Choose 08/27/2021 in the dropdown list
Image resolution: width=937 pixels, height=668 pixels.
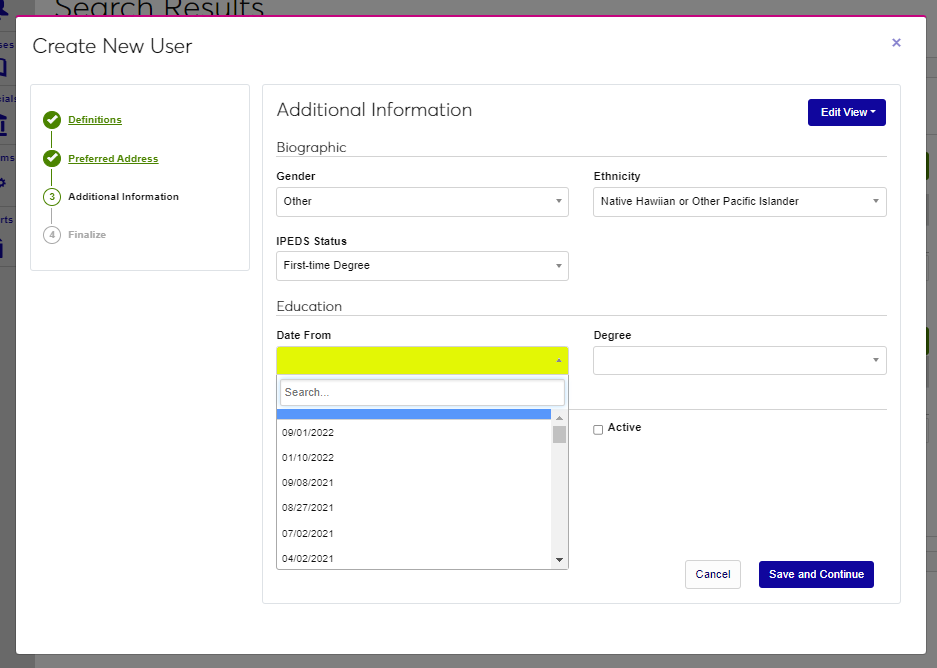click(308, 508)
